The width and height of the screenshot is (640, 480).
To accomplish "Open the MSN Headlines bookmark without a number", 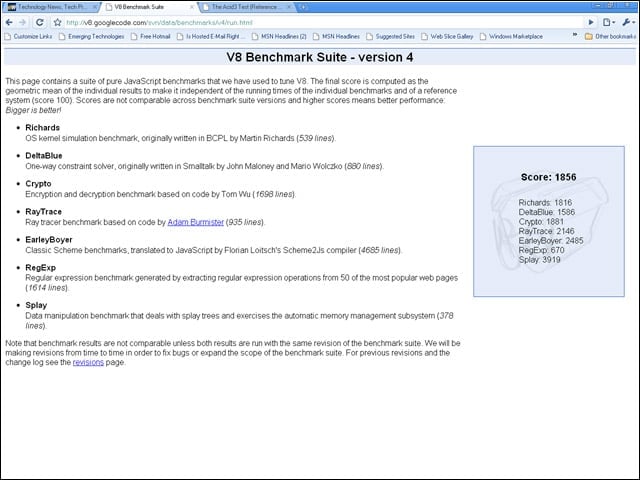I will click(x=336, y=36).
